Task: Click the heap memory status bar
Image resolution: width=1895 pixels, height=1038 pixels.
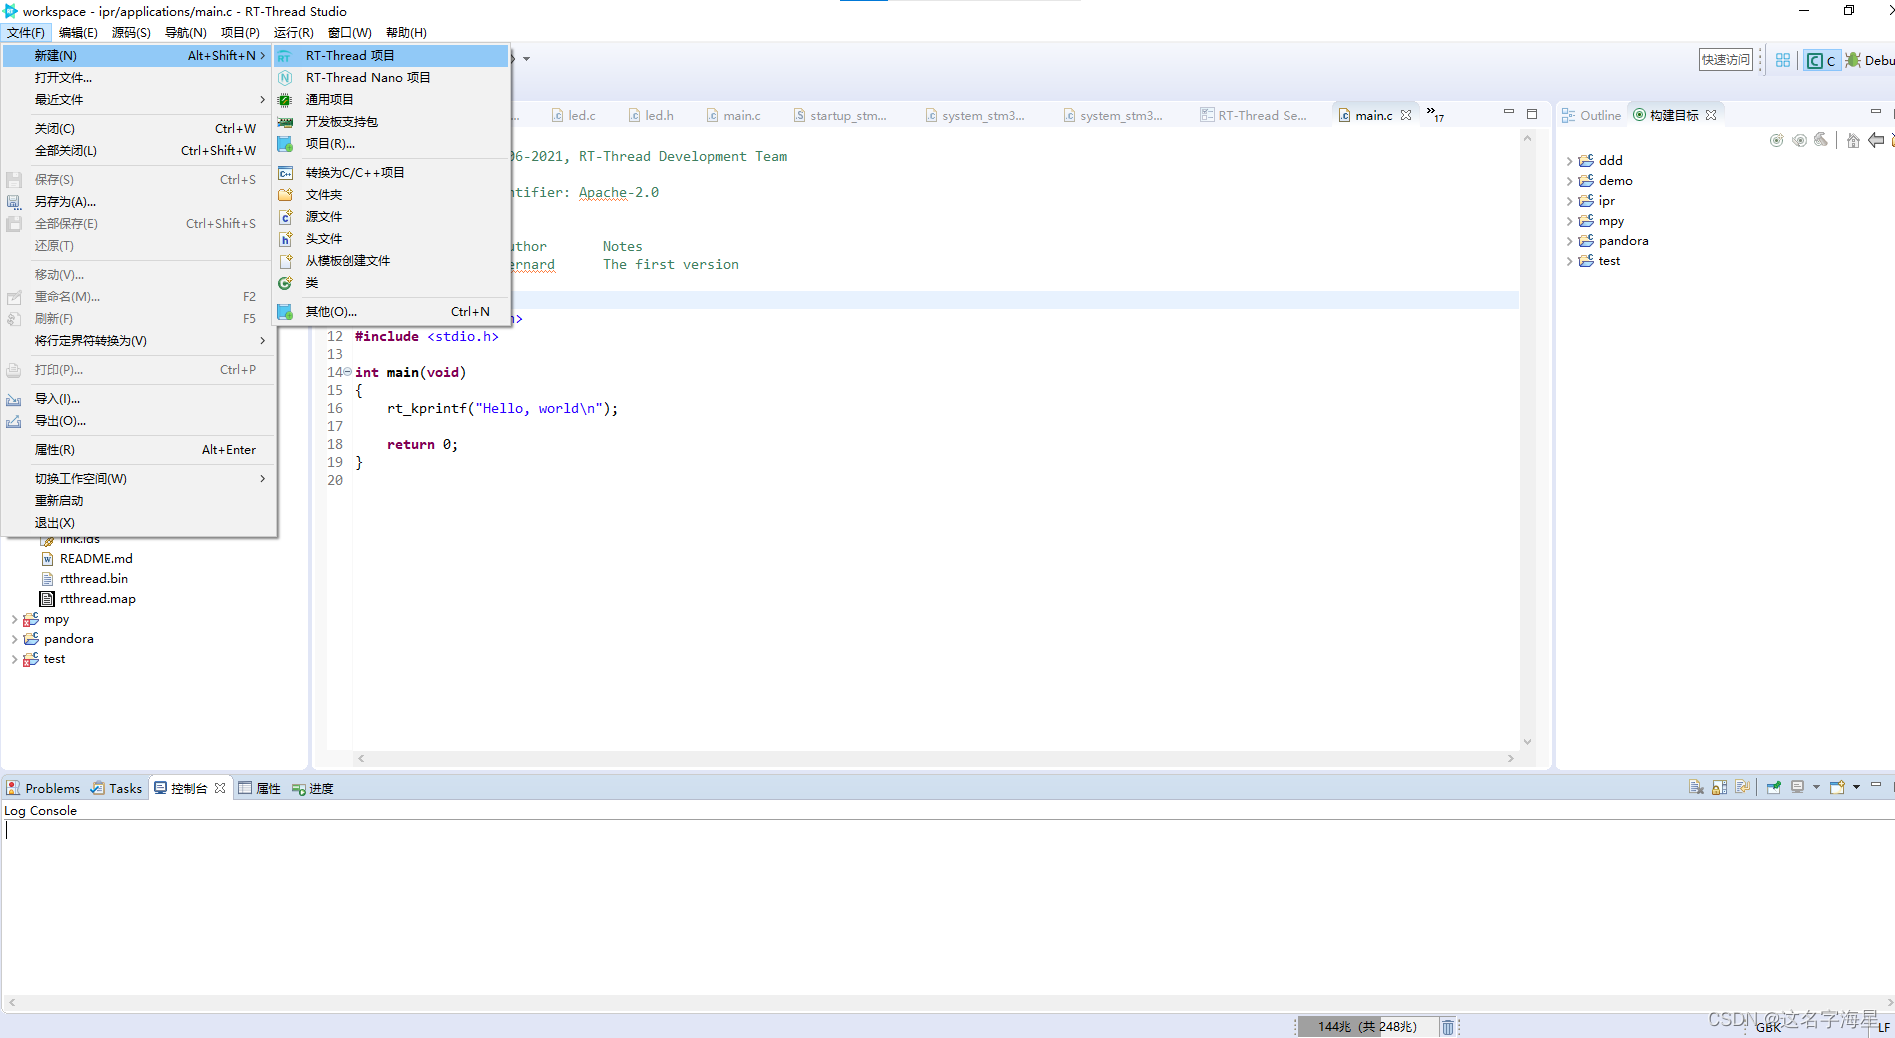Action: (x=1366, y=1027)
